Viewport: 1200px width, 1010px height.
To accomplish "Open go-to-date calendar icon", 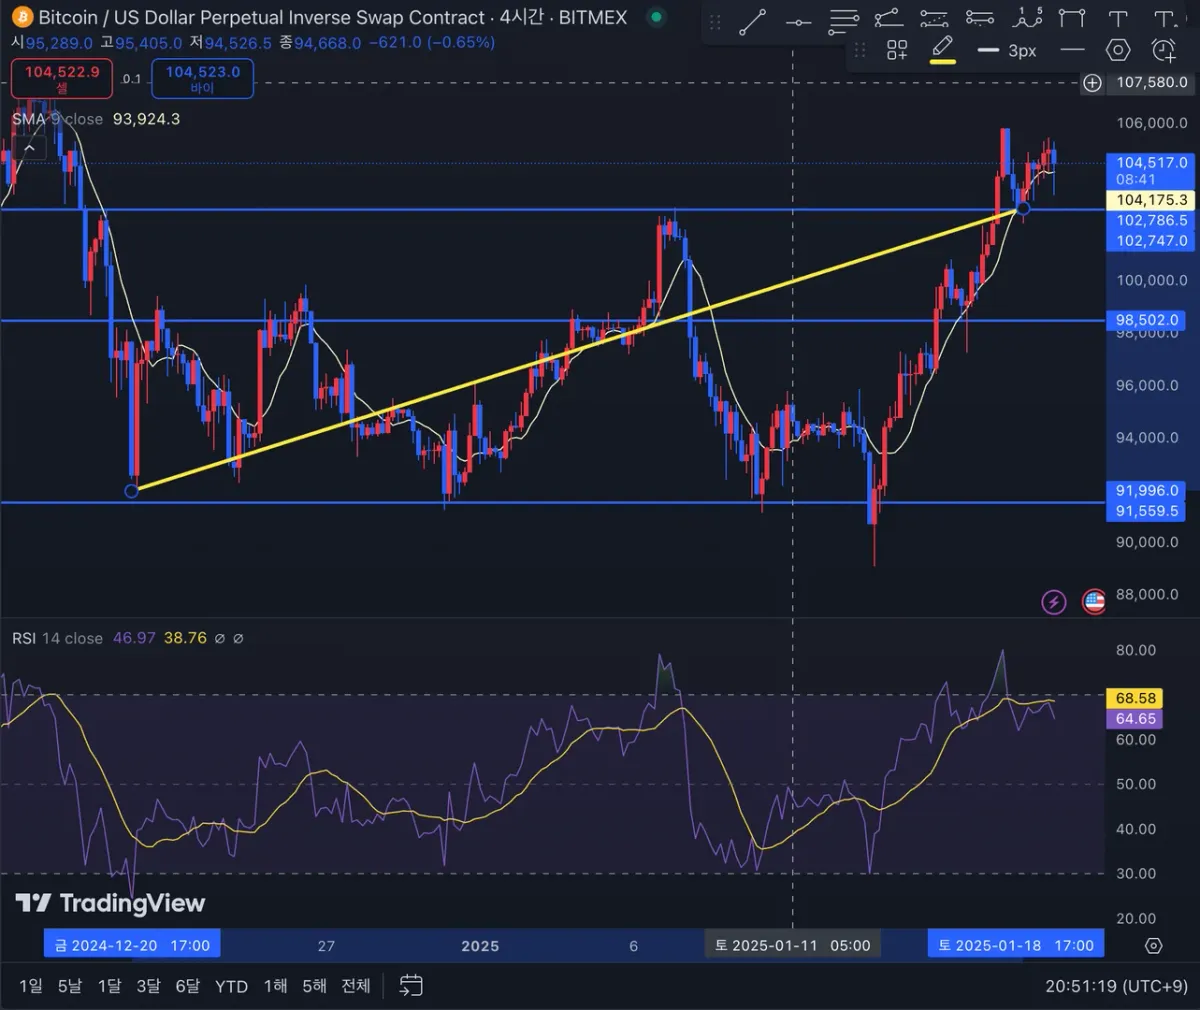I will pos(411,986).
